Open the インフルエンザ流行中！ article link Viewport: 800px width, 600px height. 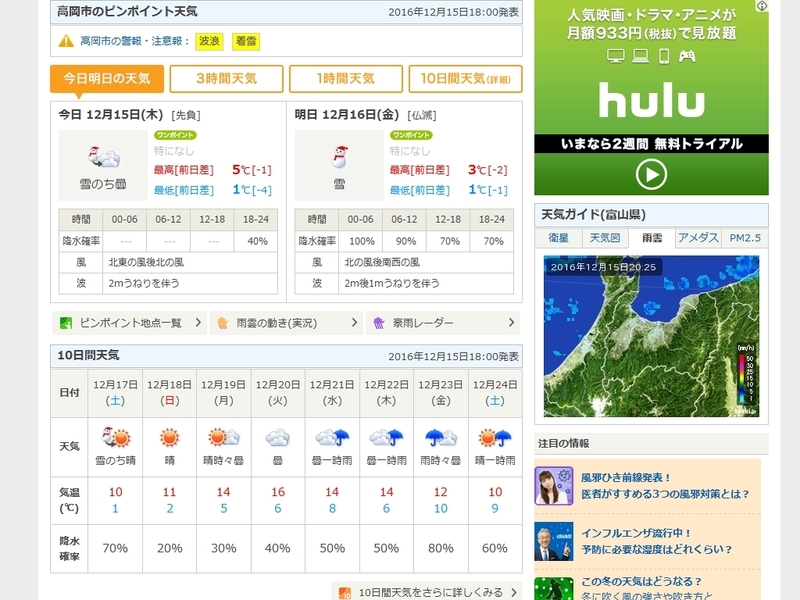coord(636,533)
